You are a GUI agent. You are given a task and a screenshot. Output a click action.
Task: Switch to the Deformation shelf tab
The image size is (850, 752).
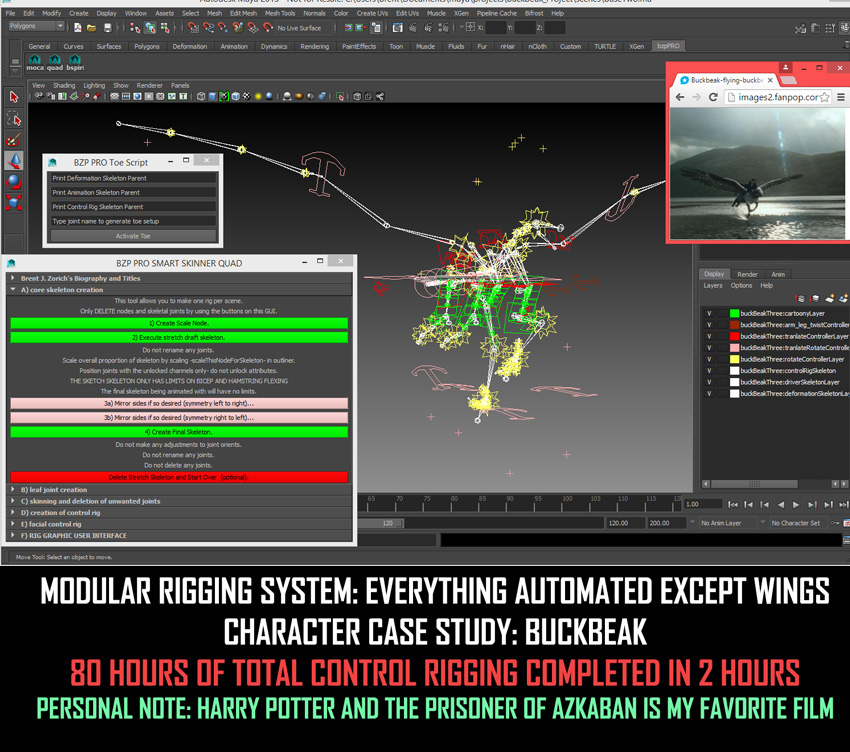pyautogui.click(x=190, y=47)
